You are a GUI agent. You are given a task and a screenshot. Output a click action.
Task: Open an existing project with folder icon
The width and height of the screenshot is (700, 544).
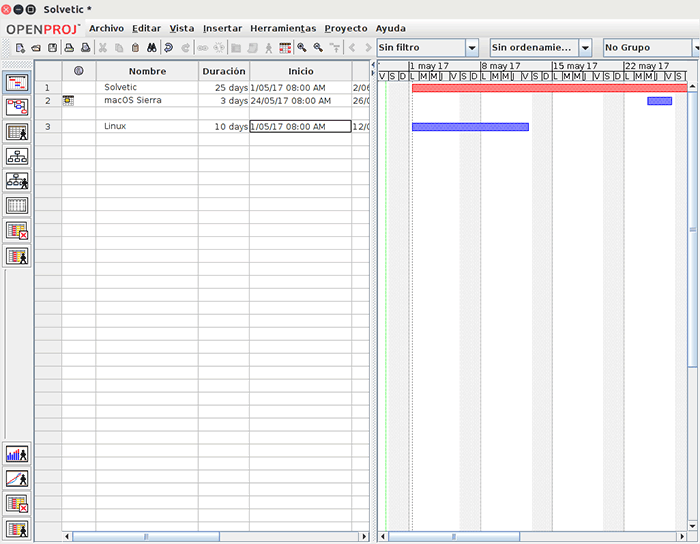36,47
